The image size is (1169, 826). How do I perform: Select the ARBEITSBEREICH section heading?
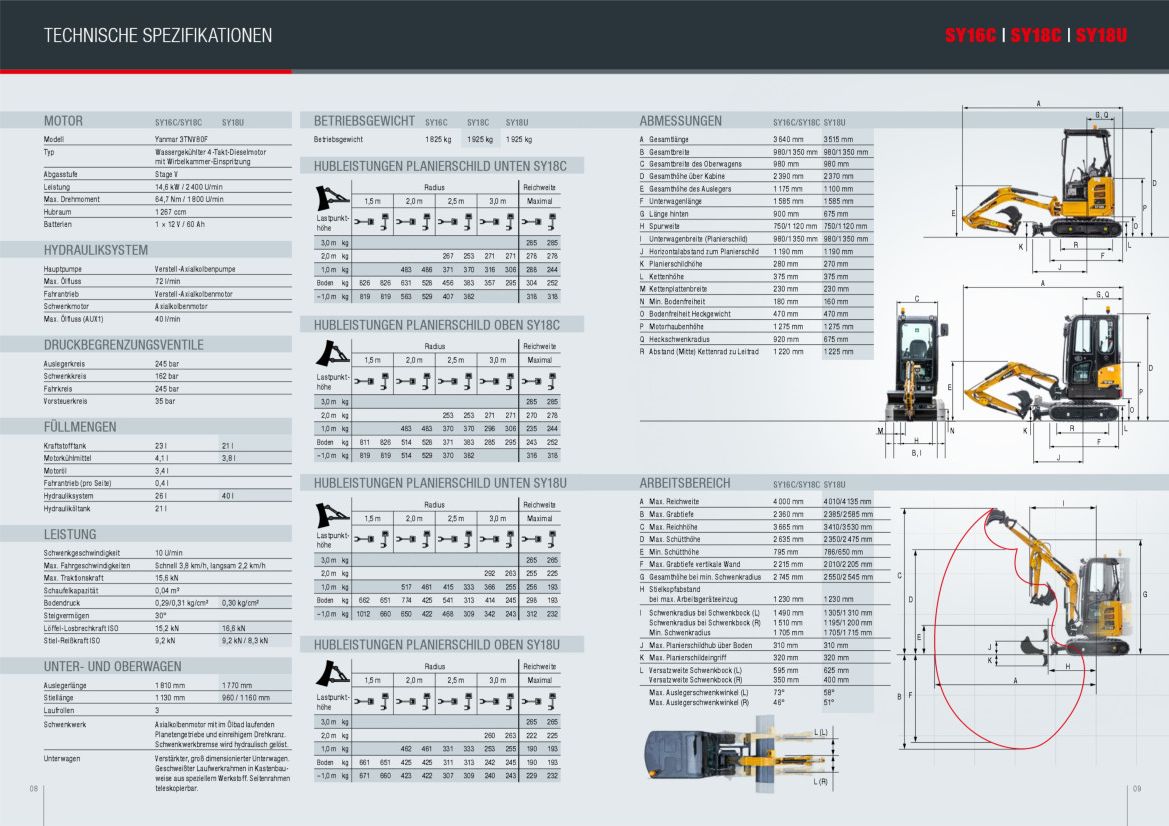click(x=685, y=483)
